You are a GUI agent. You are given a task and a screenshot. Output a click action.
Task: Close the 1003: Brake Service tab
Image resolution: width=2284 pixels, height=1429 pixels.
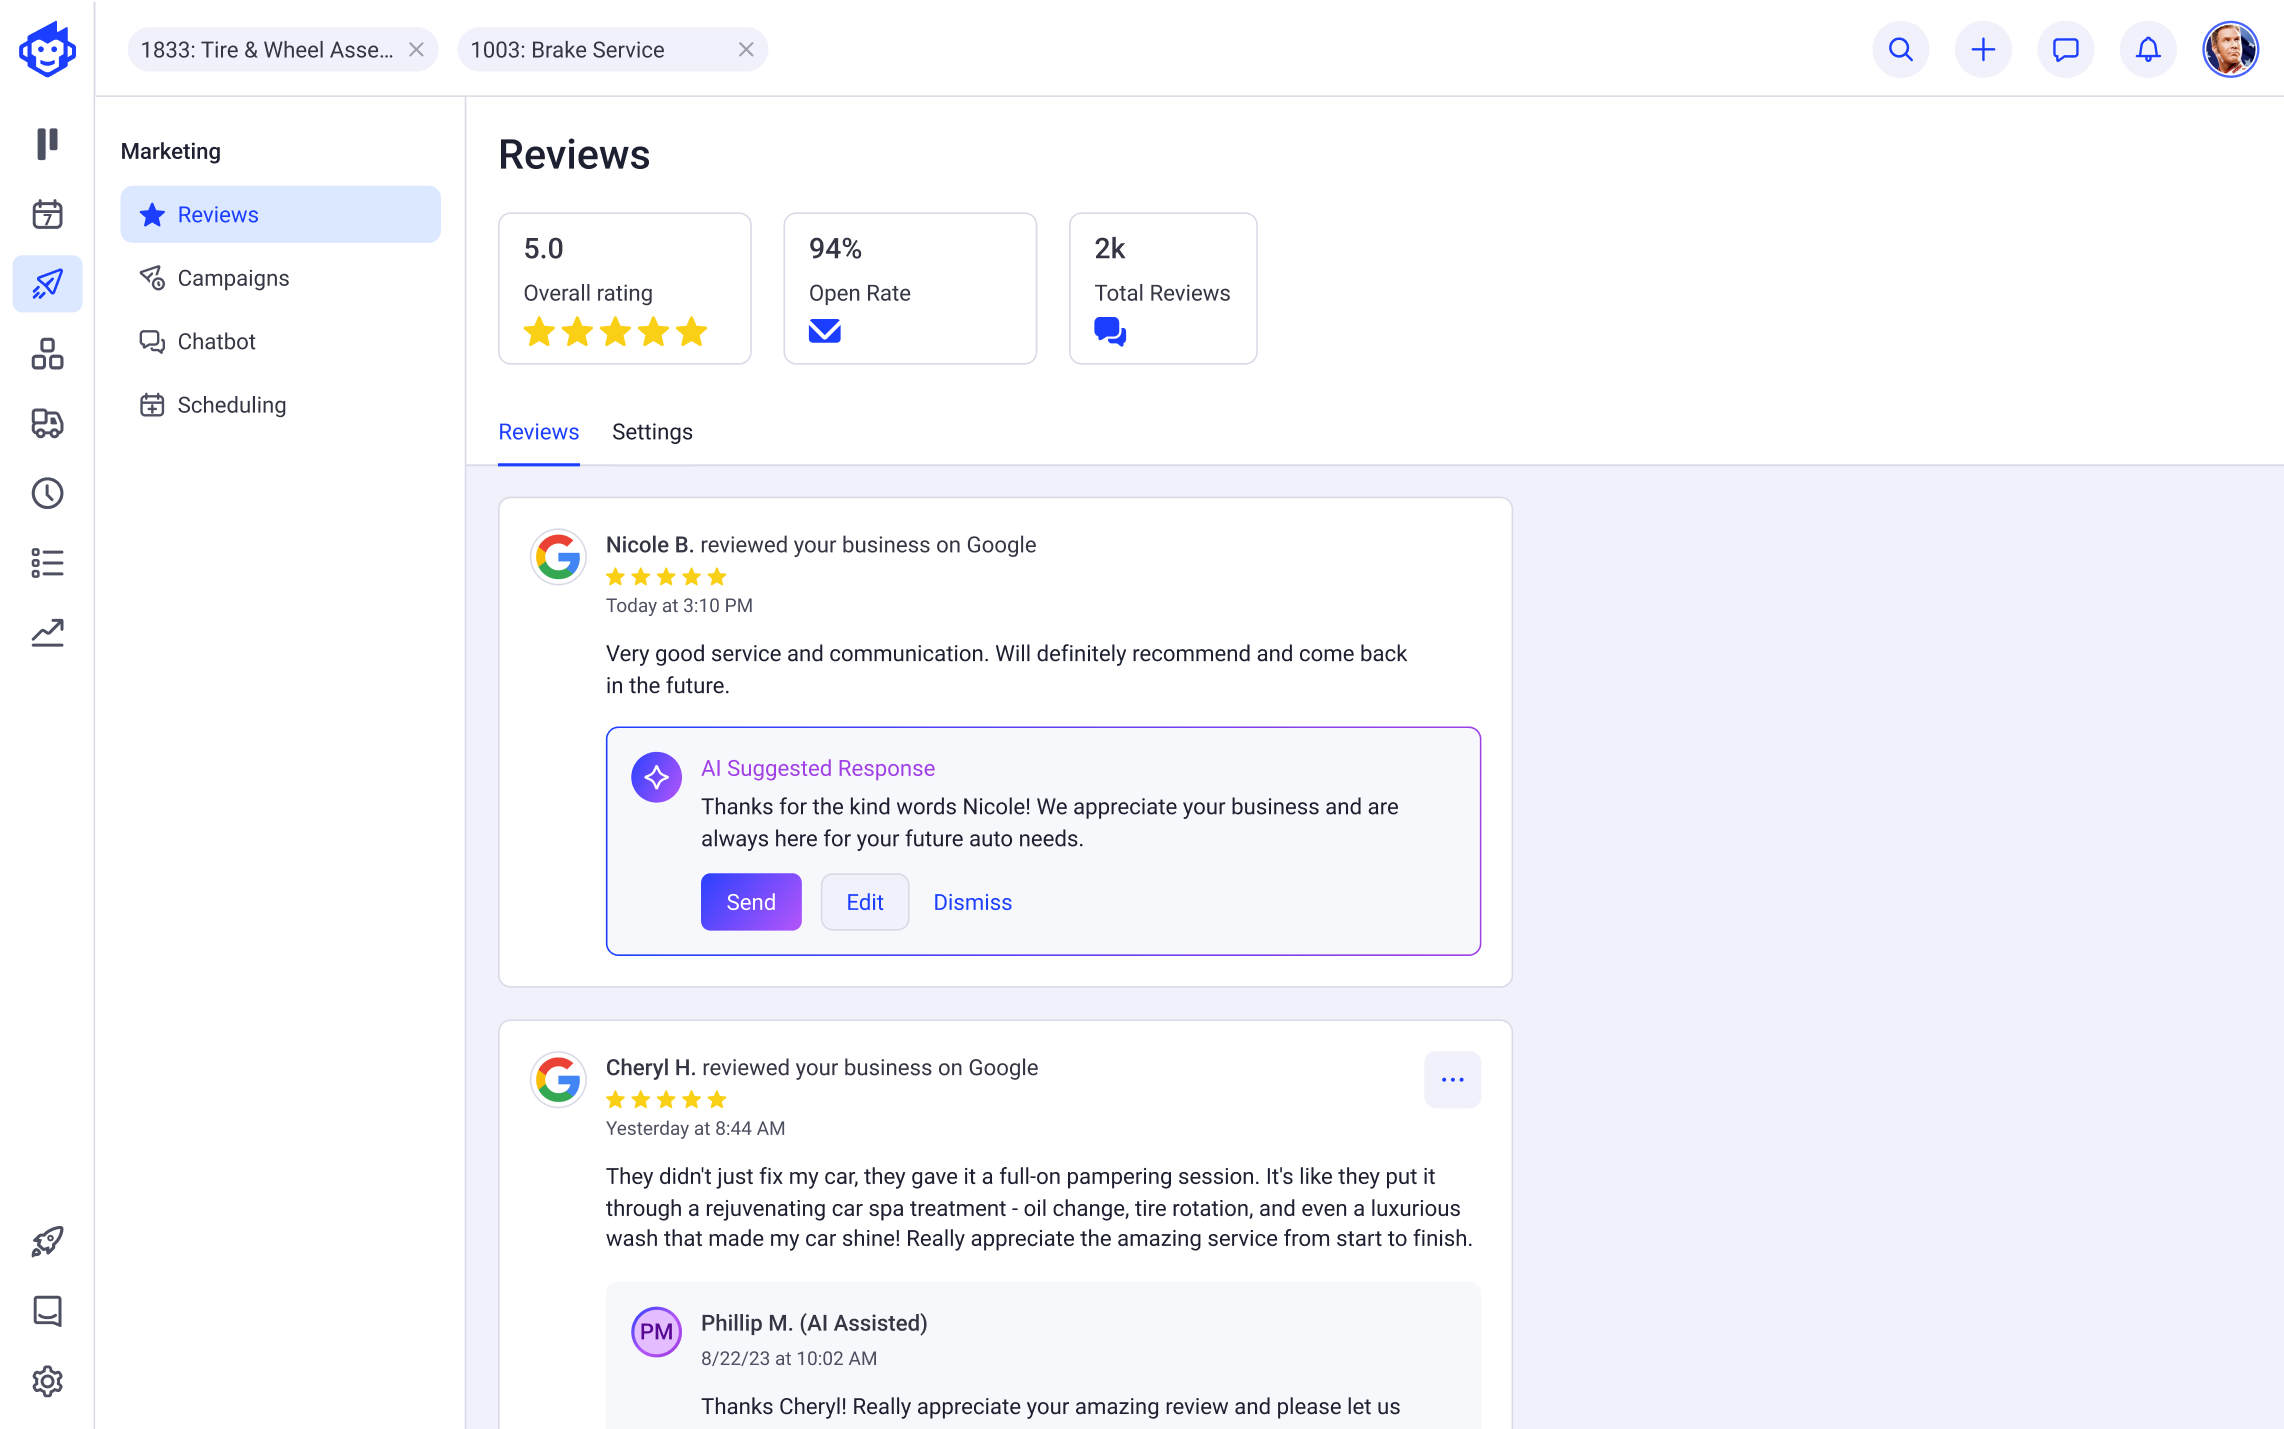746,50
